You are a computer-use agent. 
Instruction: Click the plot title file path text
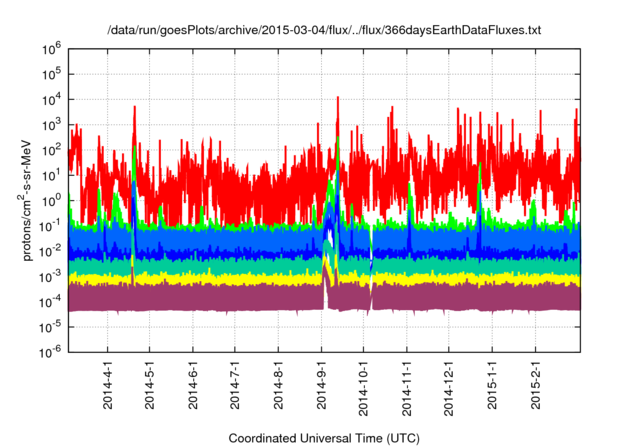point(324,30)
